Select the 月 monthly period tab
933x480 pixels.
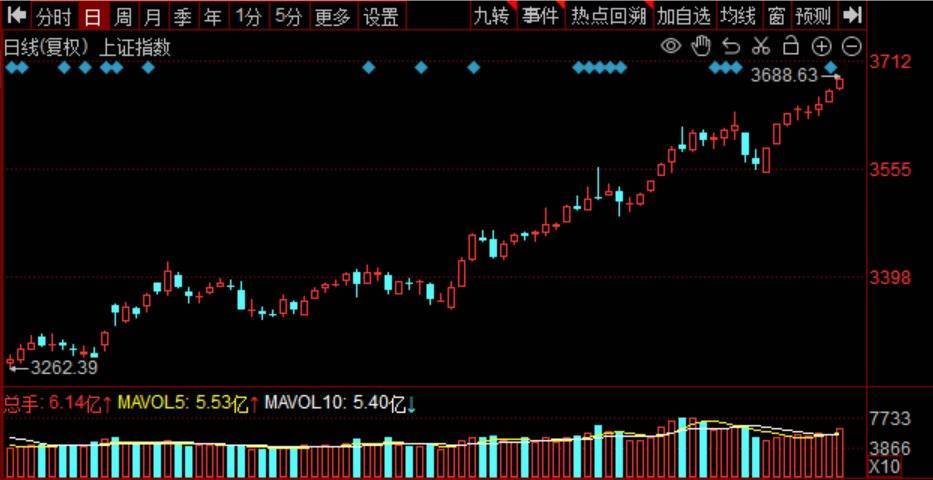click(153, 17)
